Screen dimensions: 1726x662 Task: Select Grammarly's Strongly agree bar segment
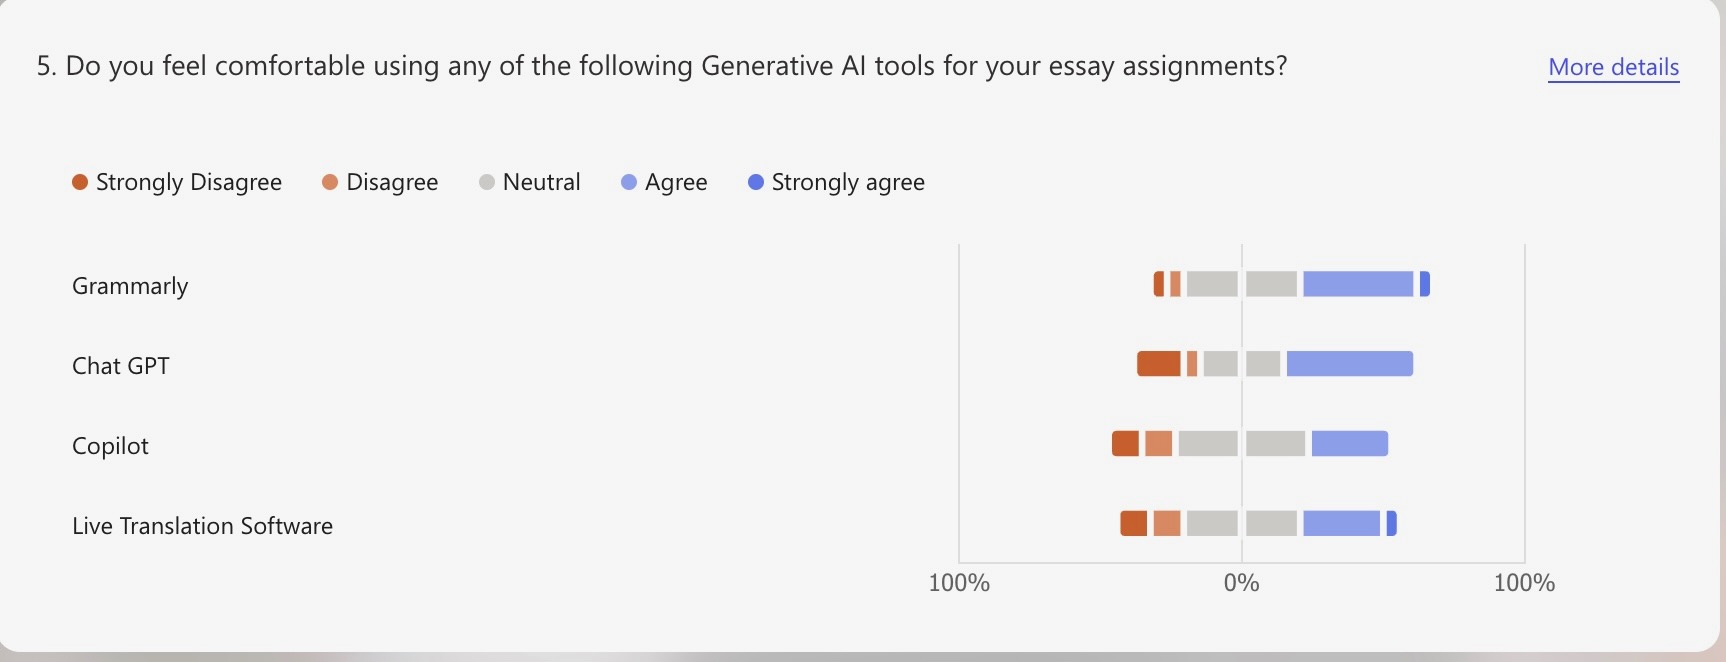pyautogui.click(x=1425, y=284)
